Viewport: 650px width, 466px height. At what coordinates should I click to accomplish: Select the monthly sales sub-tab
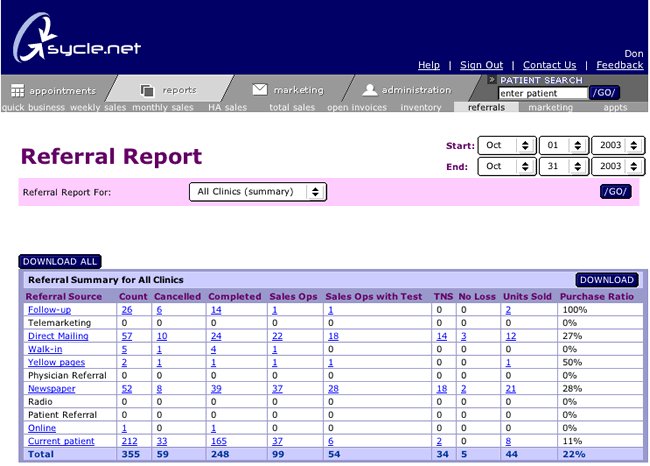163,107
